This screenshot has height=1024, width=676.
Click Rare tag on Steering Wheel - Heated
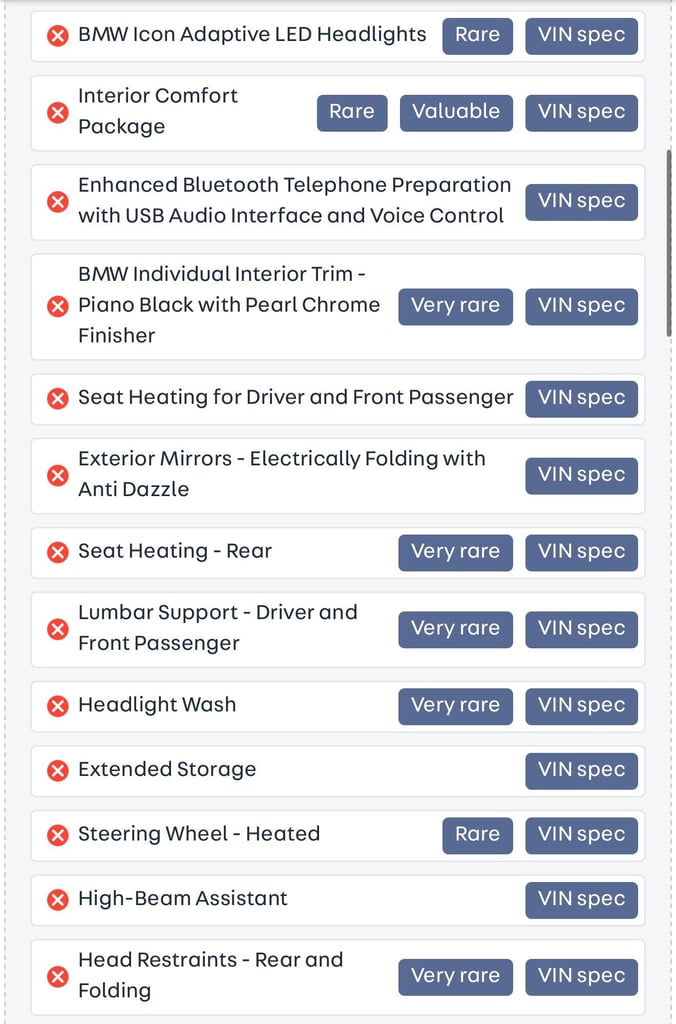(x=477, y=834)
